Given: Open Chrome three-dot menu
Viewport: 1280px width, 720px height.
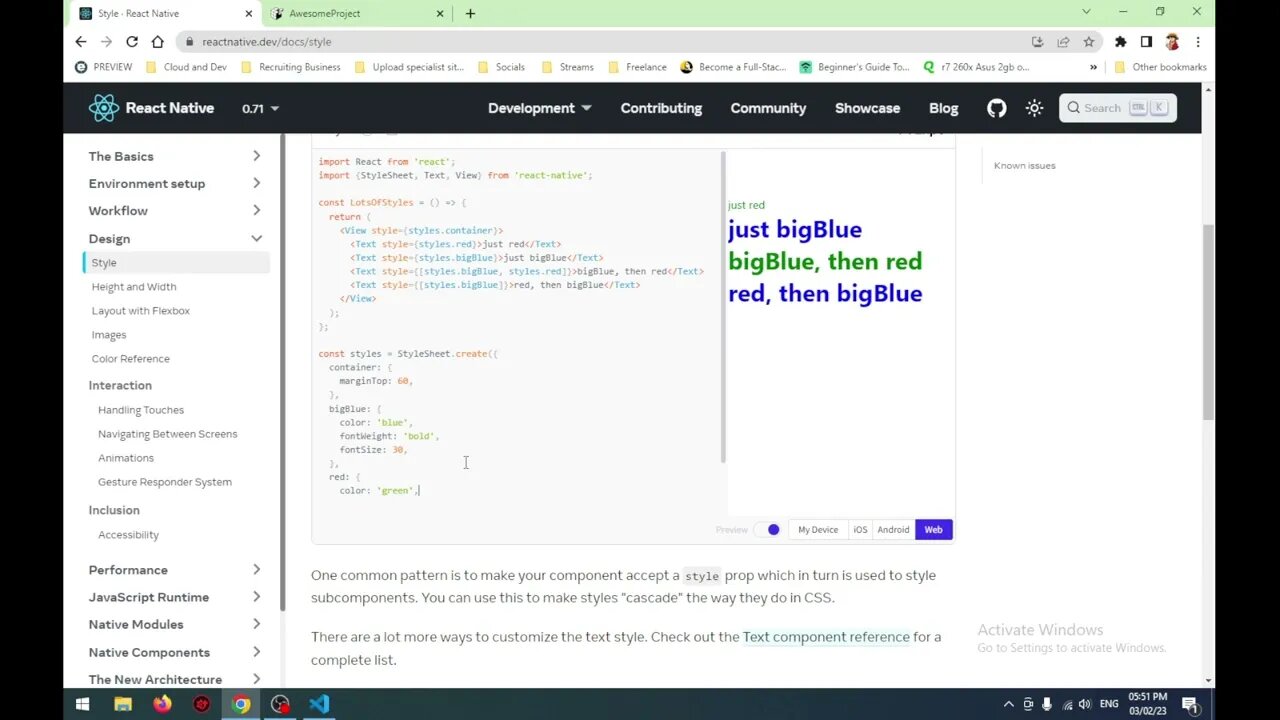Looking at the screenshot, I should [x=1197, y=41].
